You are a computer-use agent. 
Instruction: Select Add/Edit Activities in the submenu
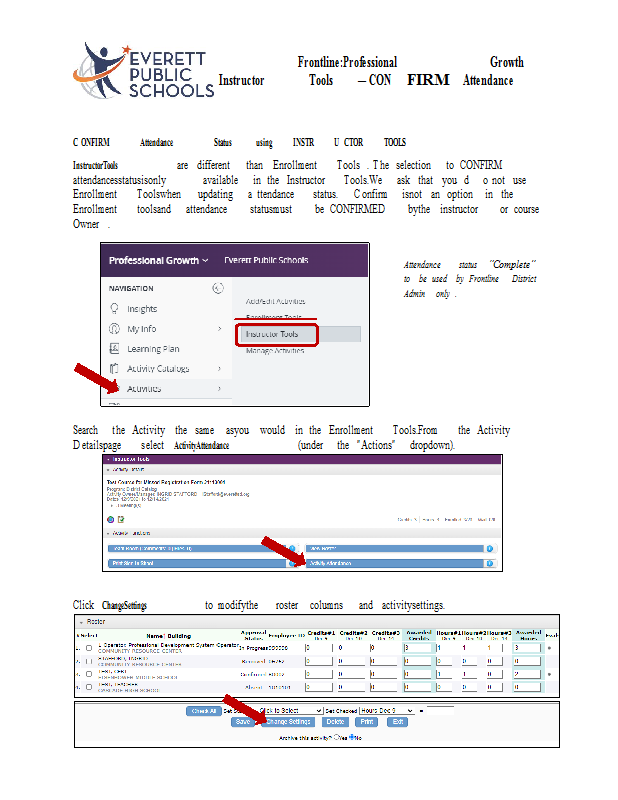click(x=276, y=302)
